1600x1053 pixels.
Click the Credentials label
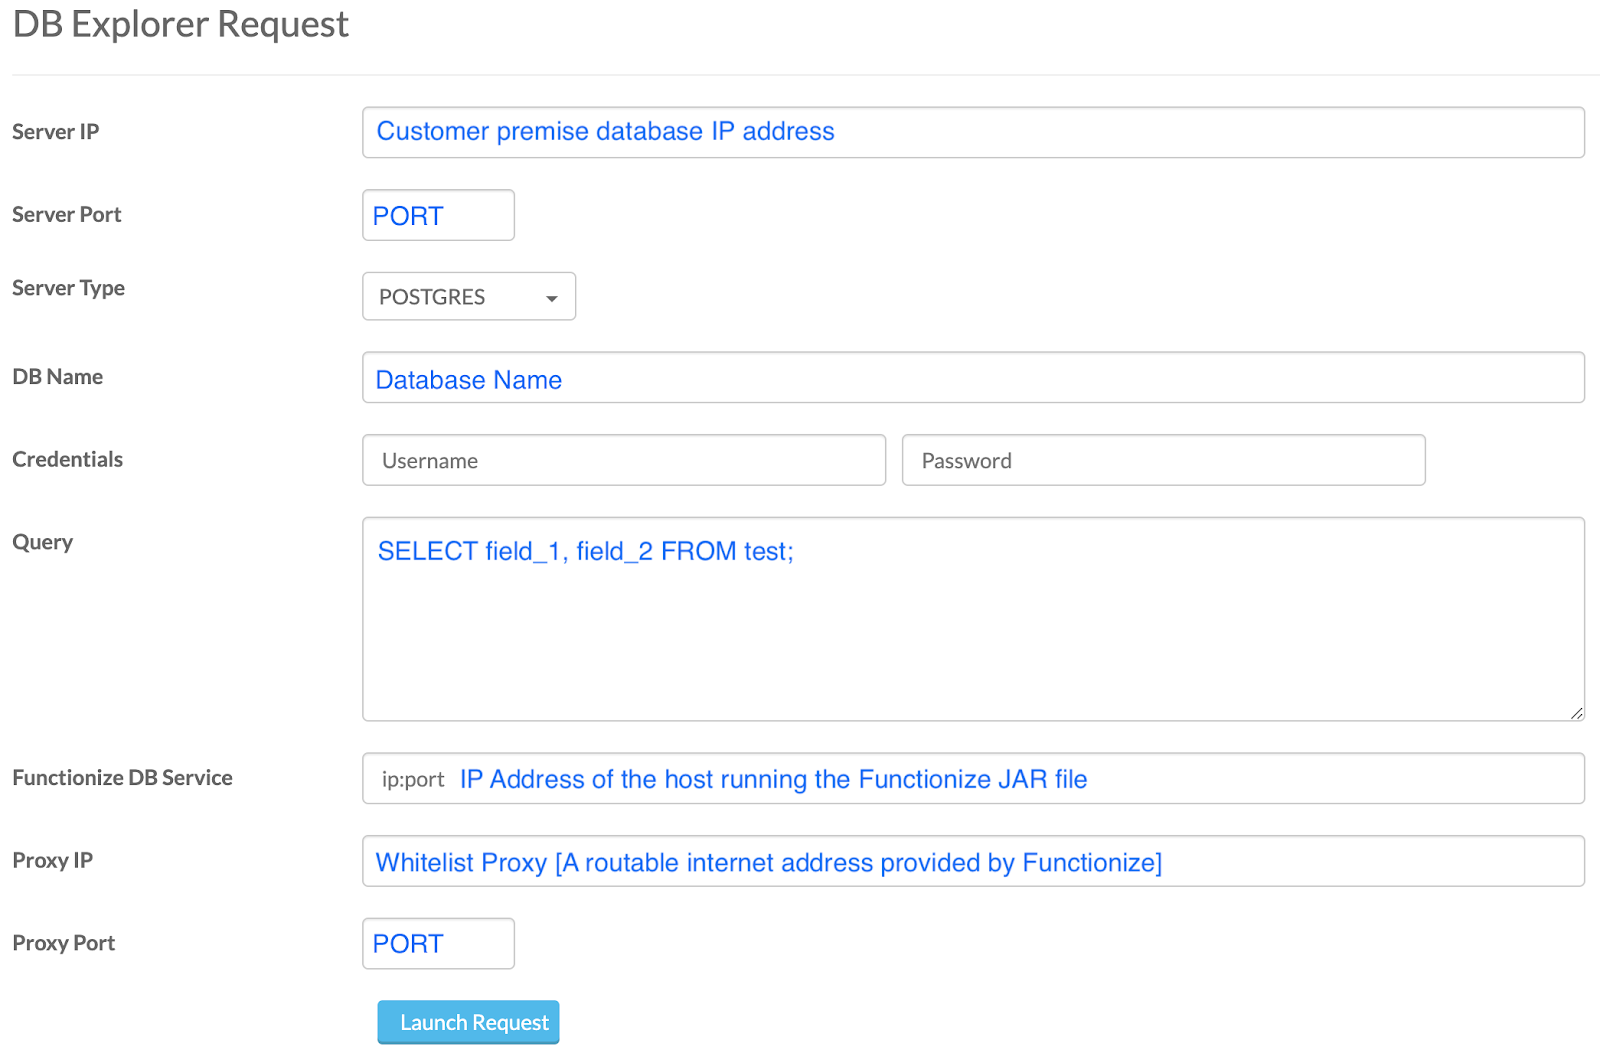click(67, 459)
